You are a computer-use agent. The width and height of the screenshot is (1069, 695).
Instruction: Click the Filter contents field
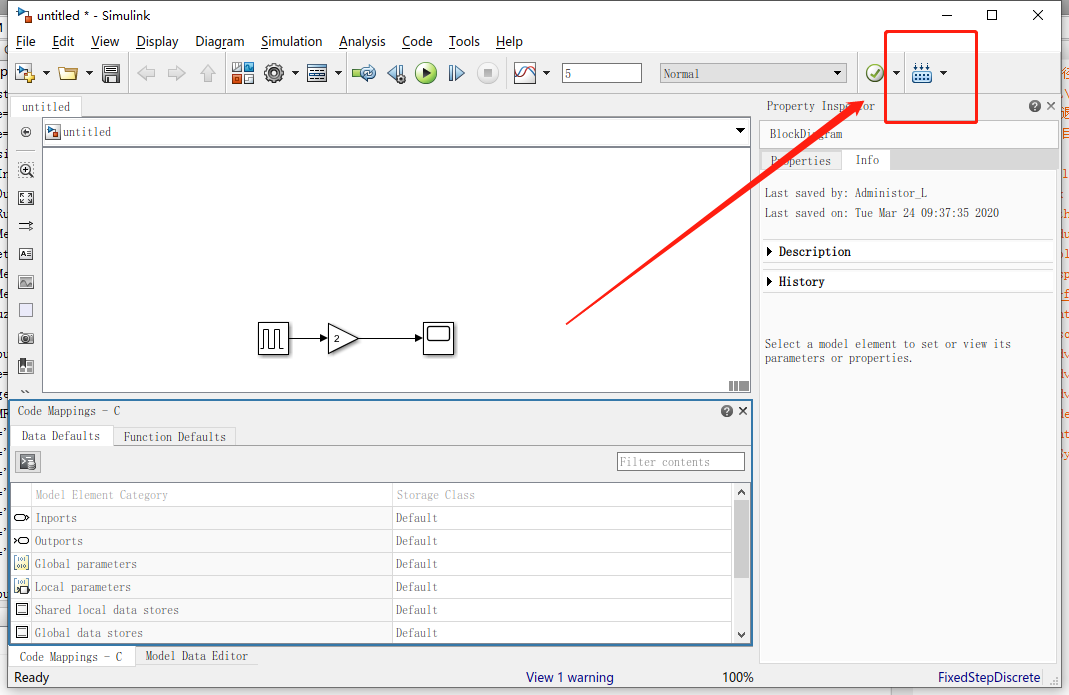point(680,462)
